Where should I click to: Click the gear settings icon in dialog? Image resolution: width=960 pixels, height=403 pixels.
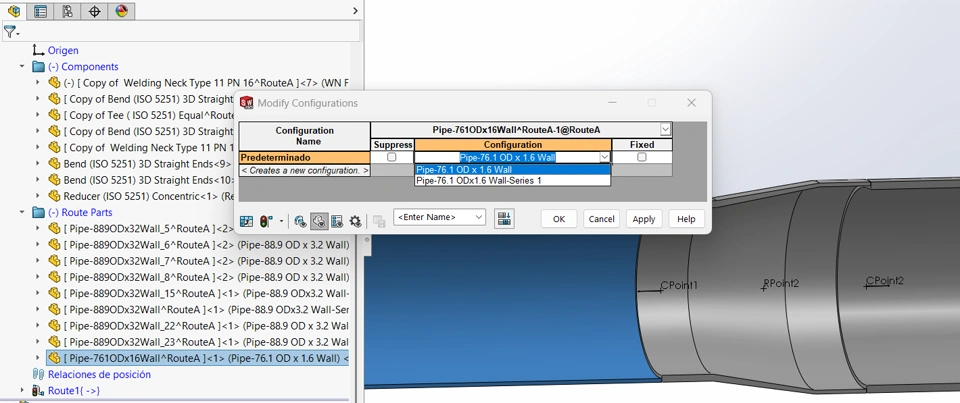355,221
